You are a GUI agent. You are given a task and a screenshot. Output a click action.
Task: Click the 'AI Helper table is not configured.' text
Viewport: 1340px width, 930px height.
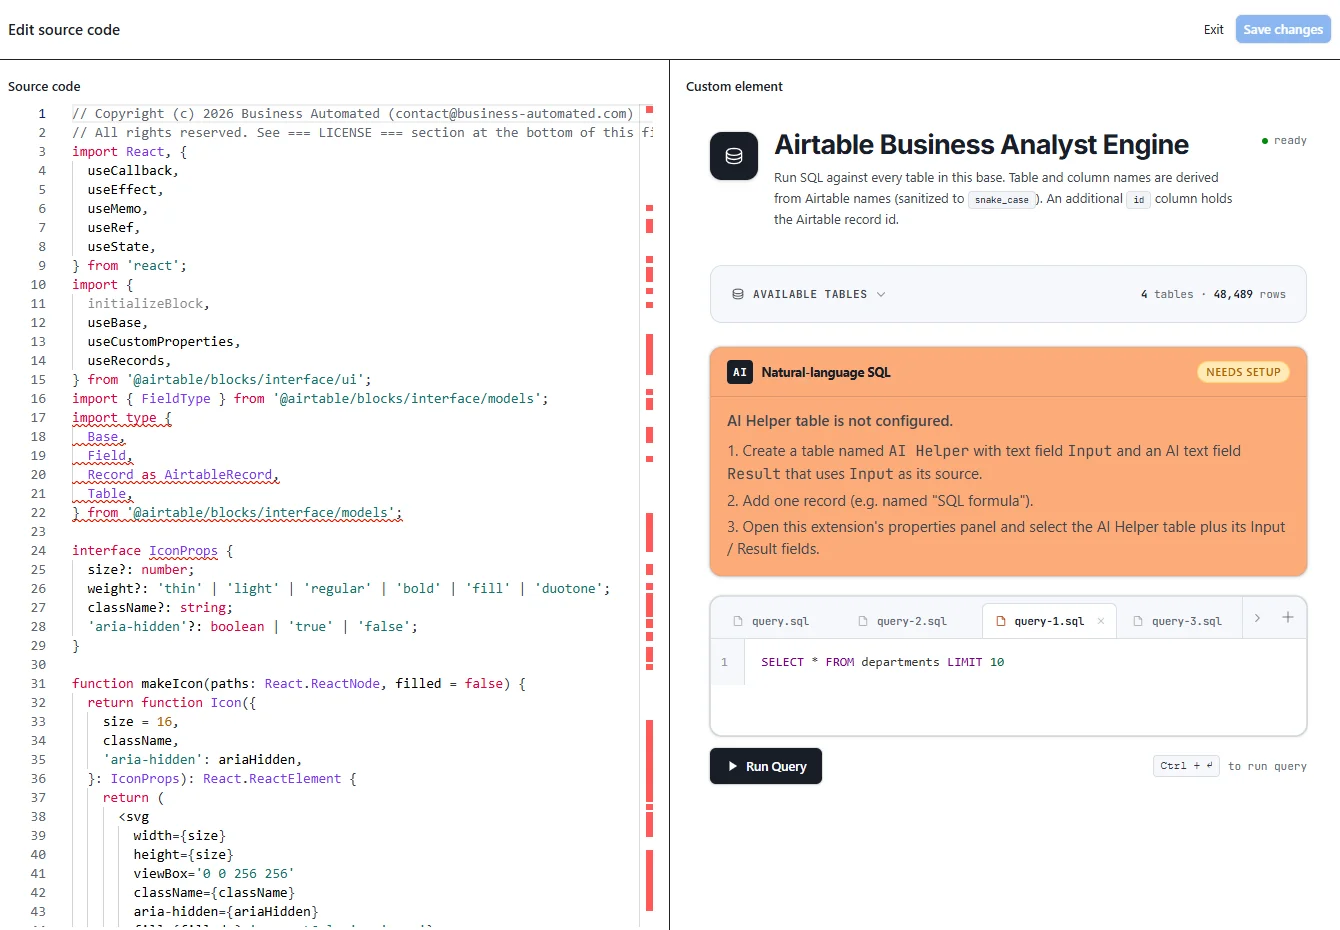[840, 421]
